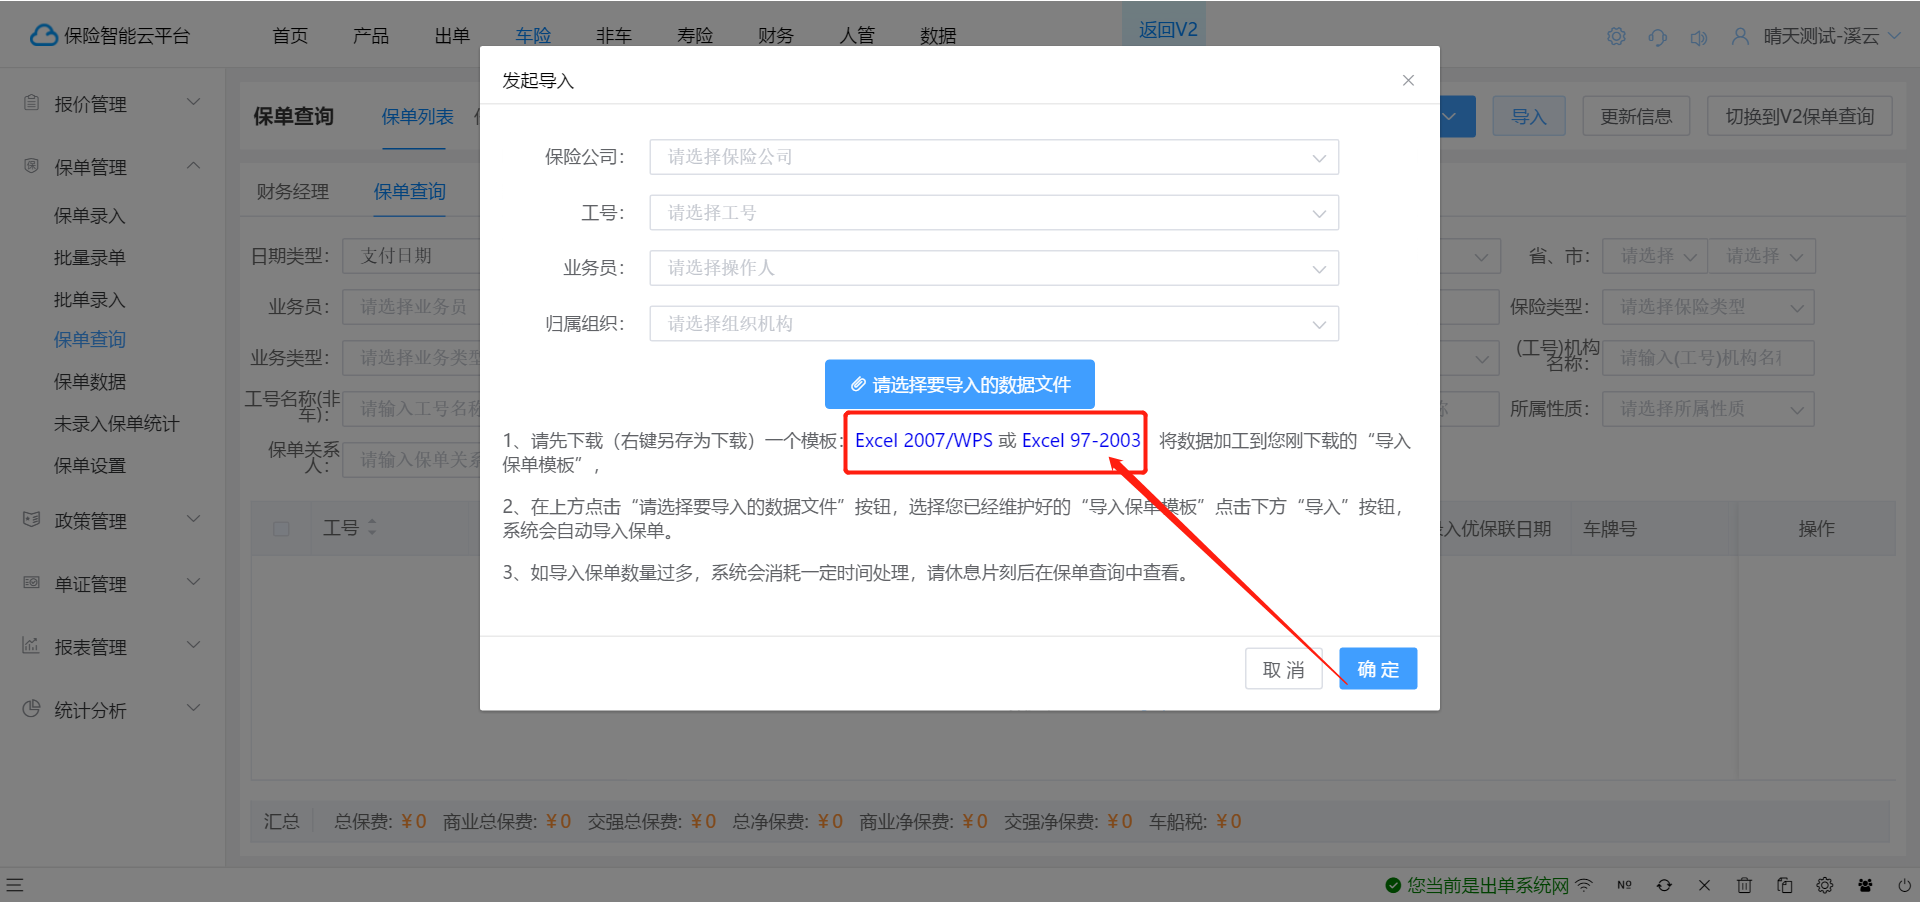
Task: Collapse the 保单管理 sidebar section
Action: click(x=194, y=165)
